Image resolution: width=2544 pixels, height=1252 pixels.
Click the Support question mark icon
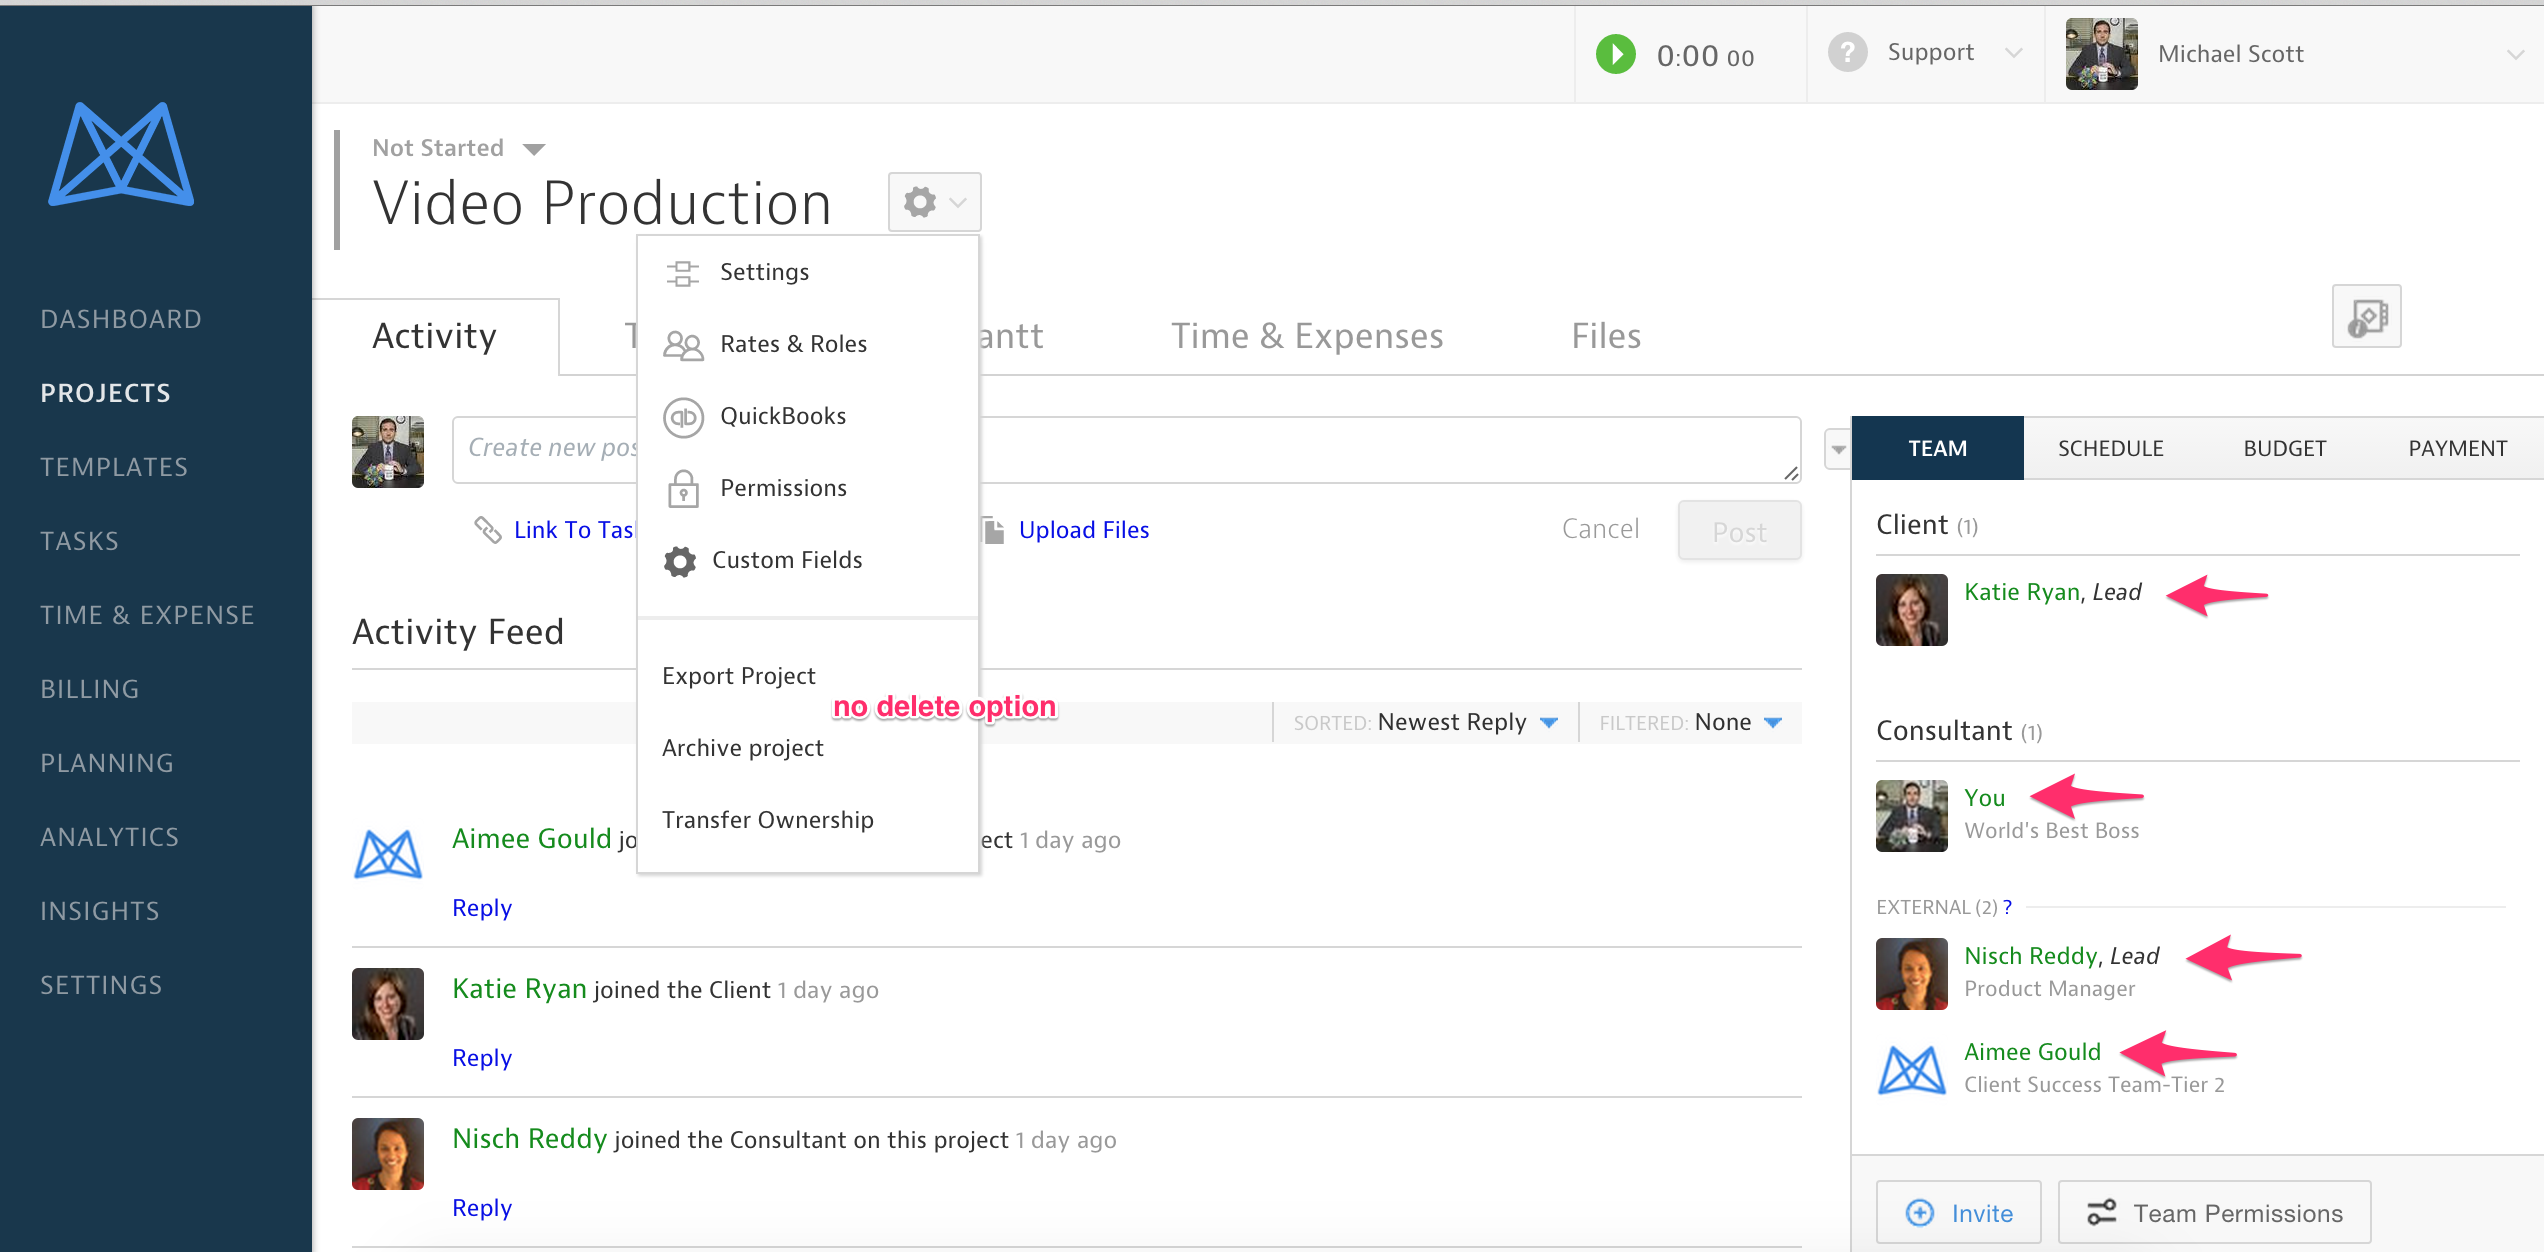pos(1847,53)
